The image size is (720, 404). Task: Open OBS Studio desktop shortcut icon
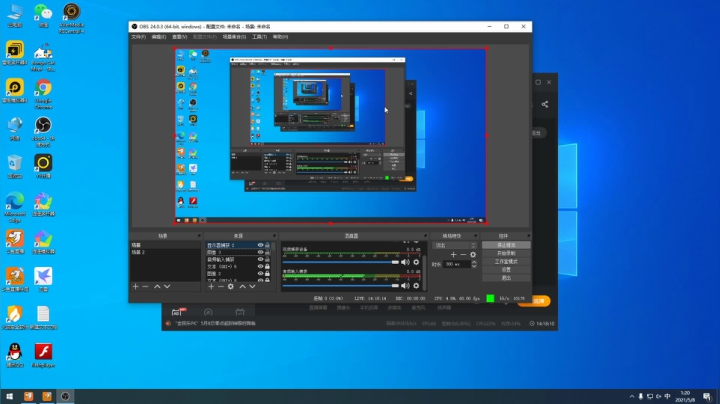pos(43,125)
